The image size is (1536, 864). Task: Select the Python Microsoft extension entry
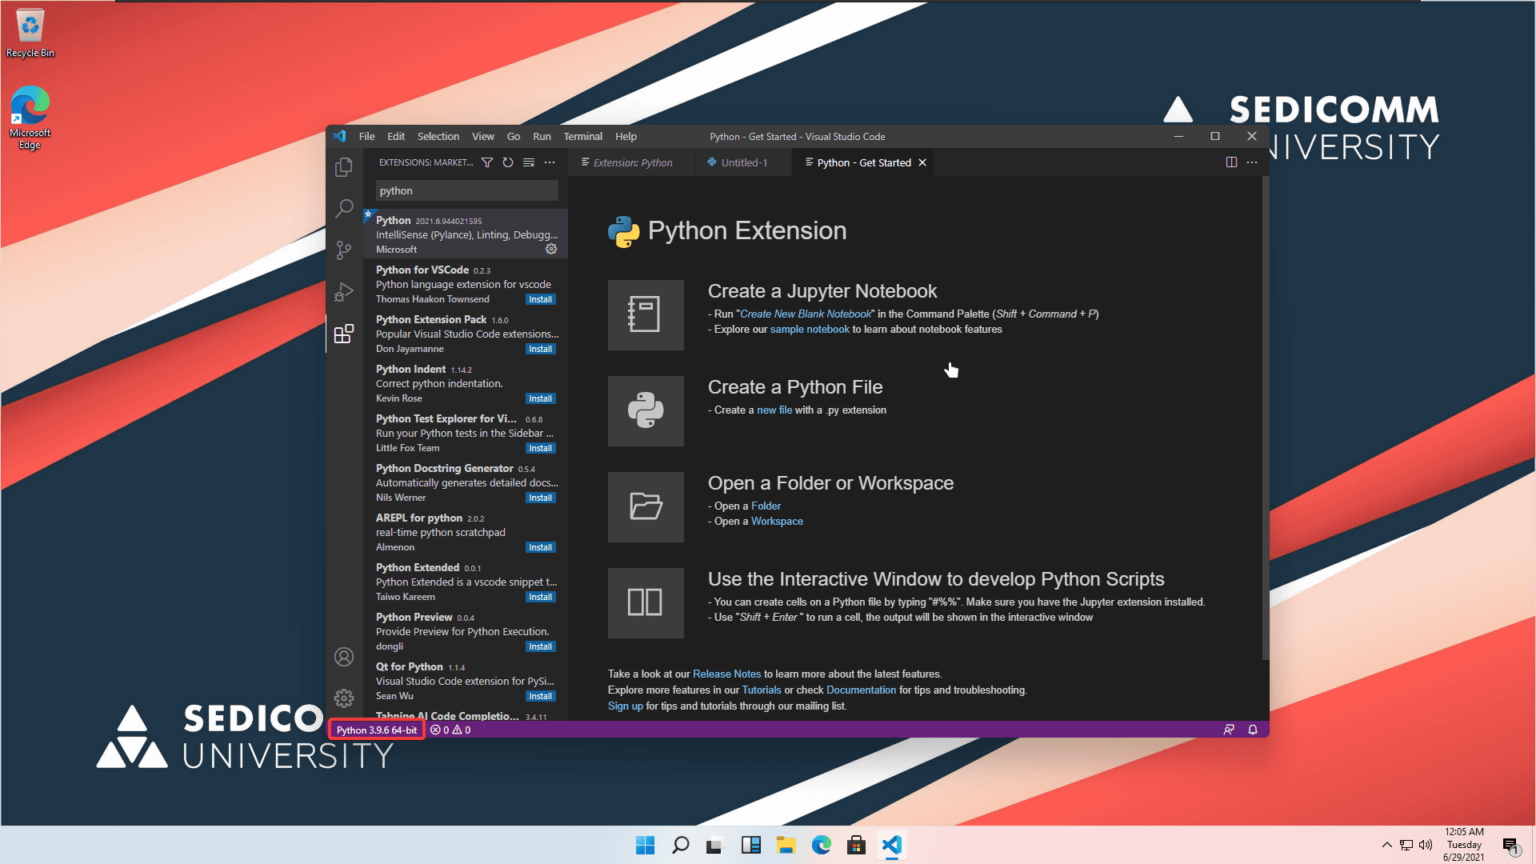click(466, 235)
